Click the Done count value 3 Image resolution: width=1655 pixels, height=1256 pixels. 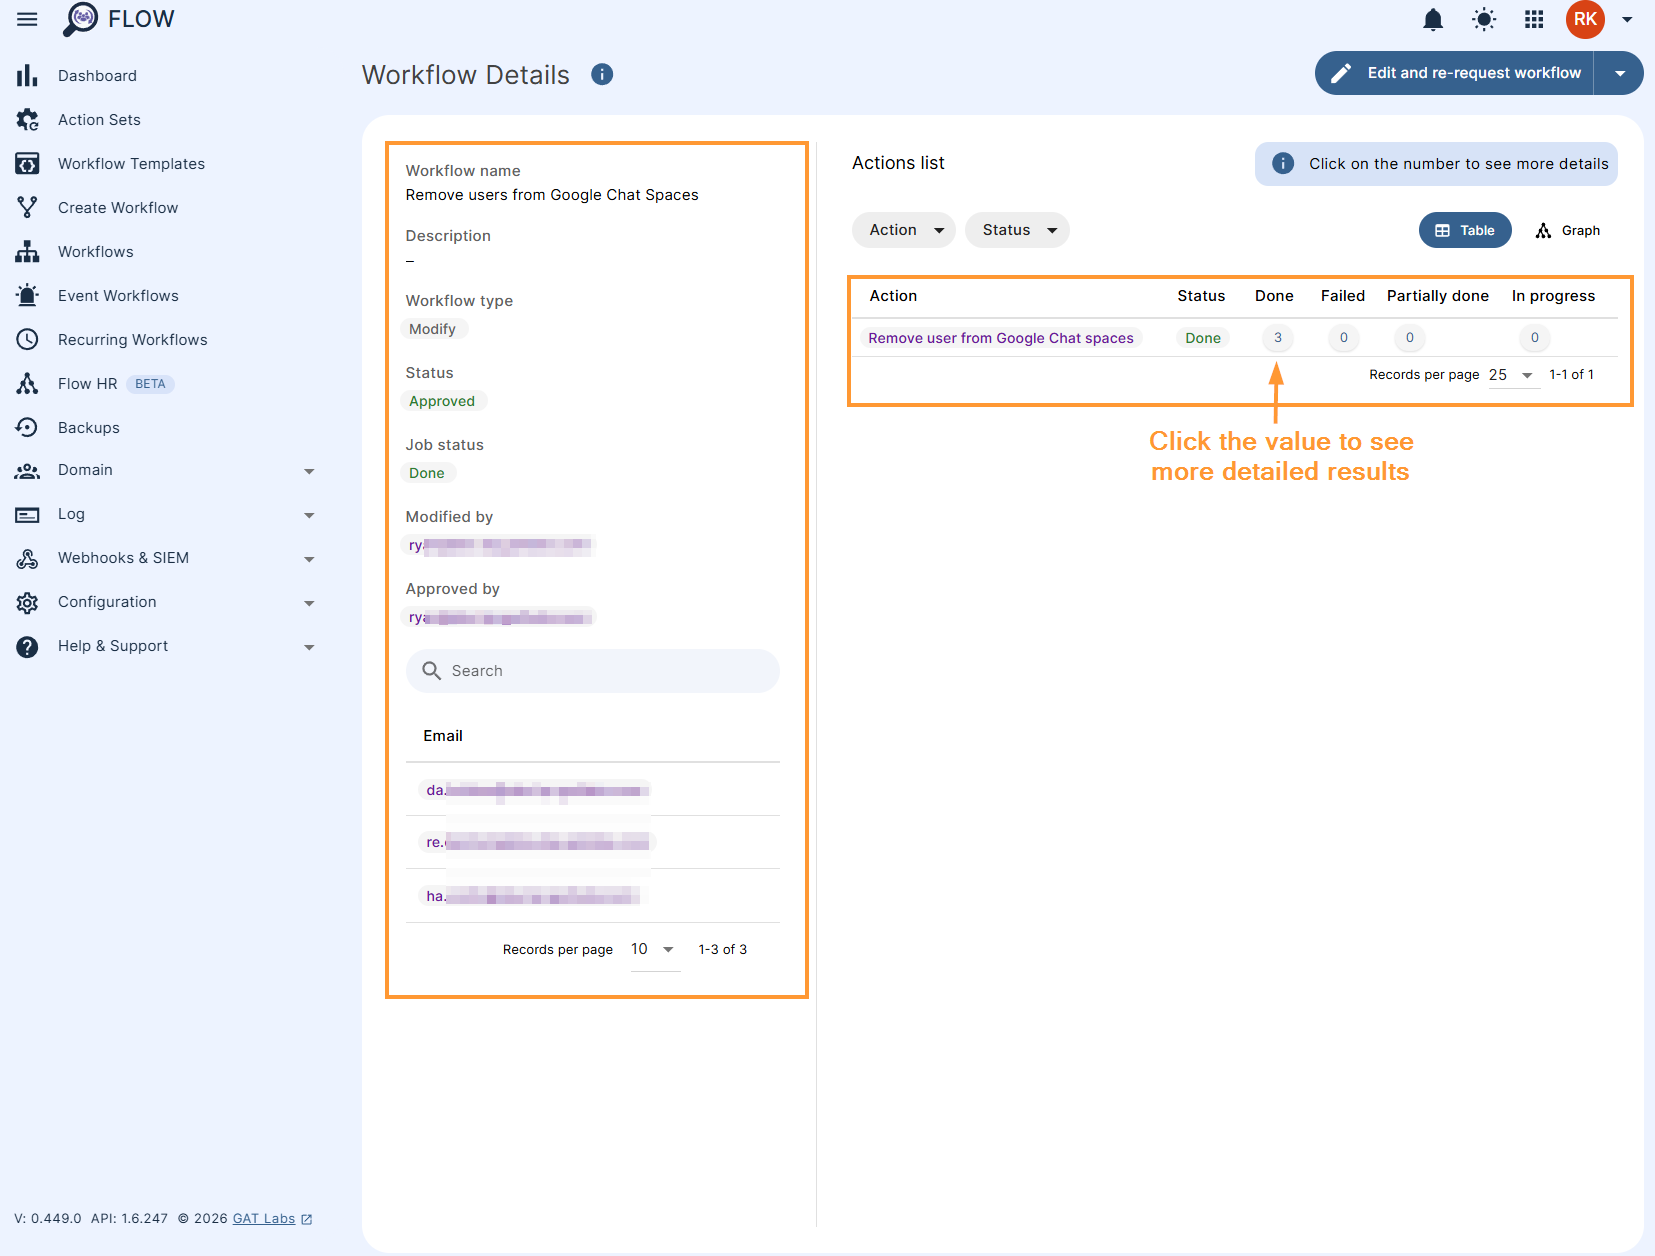pyautogui.click(x=1278, y=338)
